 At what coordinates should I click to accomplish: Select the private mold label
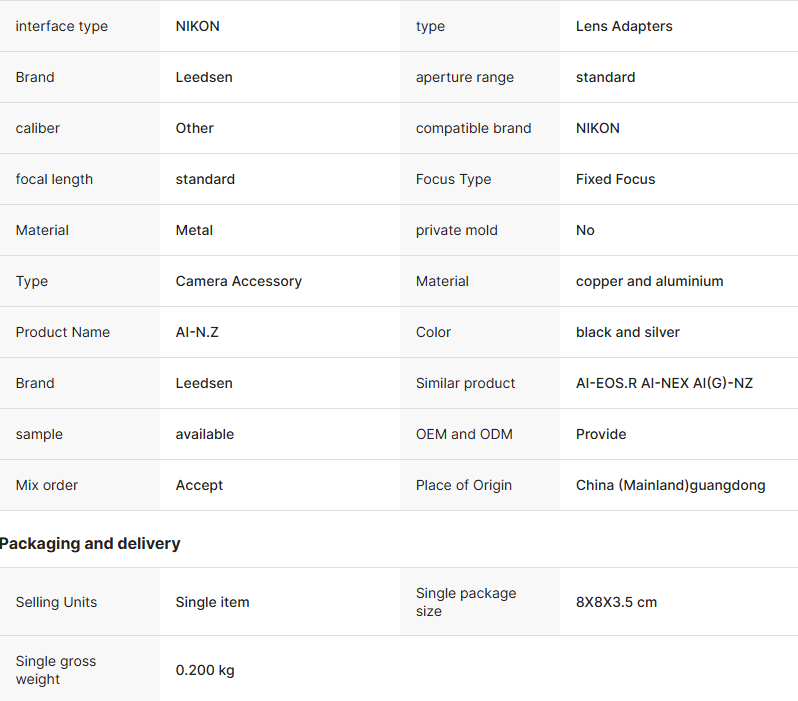pyautogui.click(x=456, y=230)
